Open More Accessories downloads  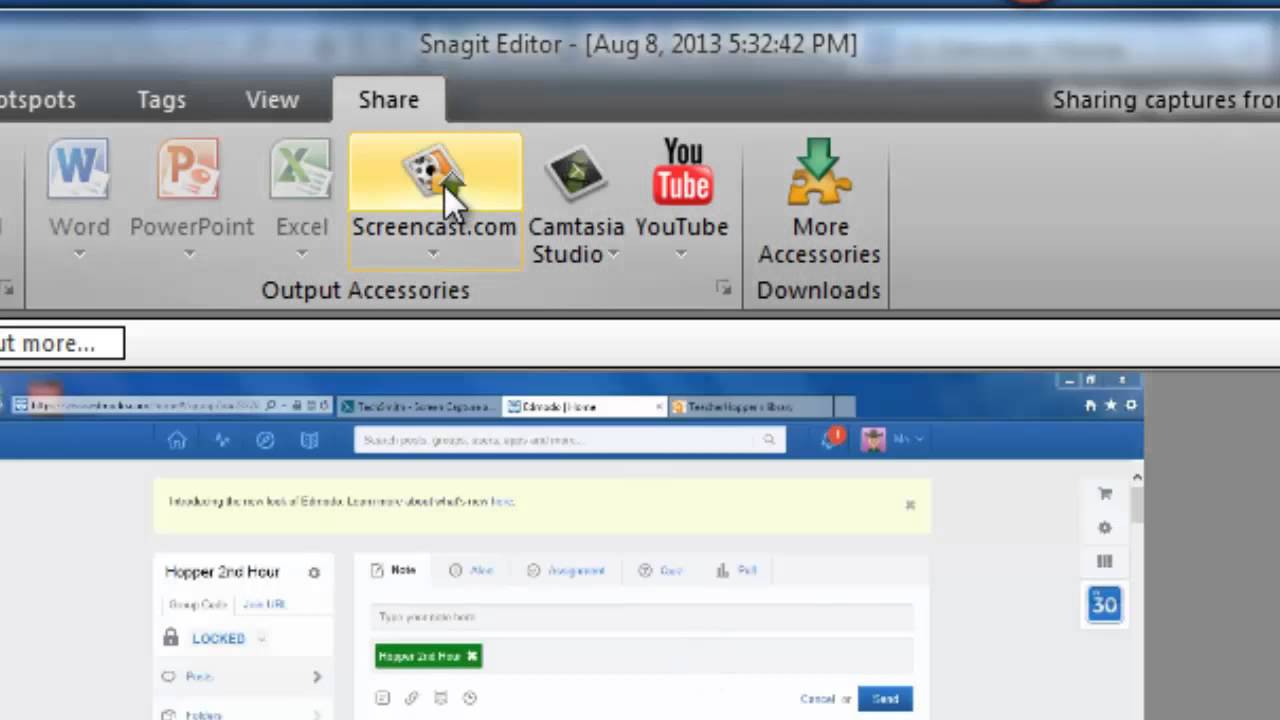point(819,200)
